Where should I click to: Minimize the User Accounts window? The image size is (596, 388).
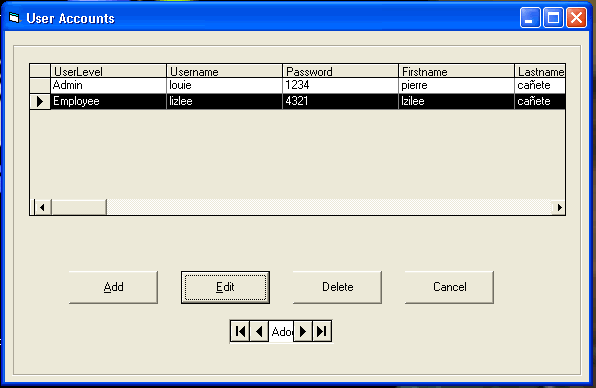tap(530, 17)
